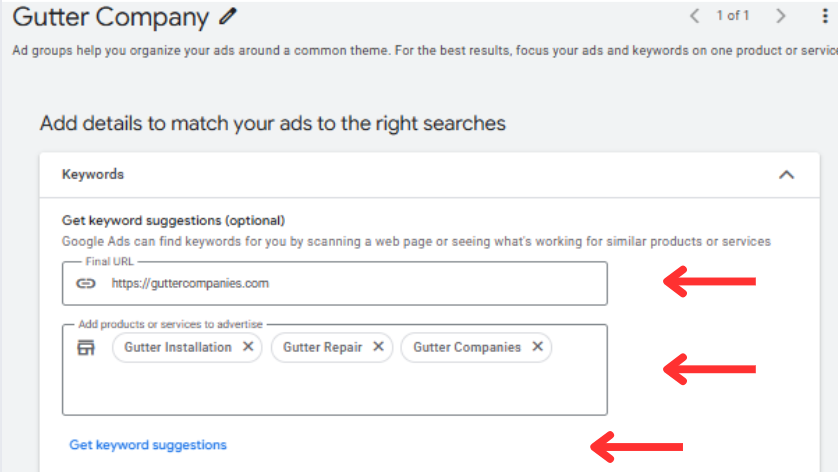838x472 pixels.
Task: Click the Keywords section header
Action: (429, 175)
